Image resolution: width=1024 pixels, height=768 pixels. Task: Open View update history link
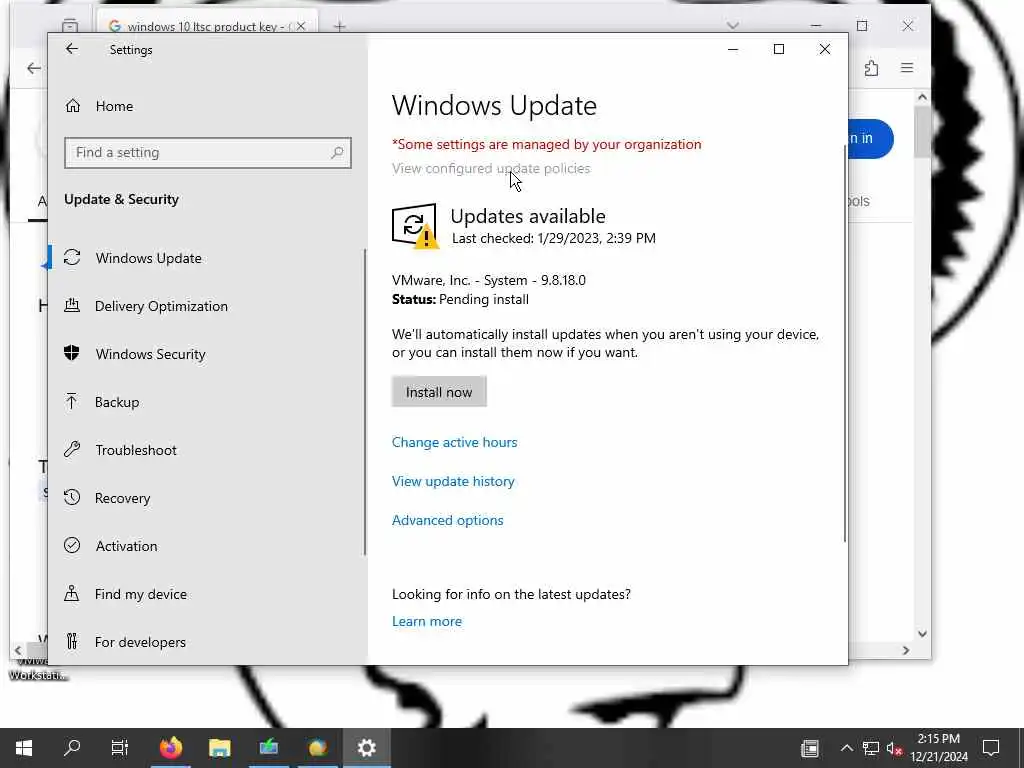[453, 481]
